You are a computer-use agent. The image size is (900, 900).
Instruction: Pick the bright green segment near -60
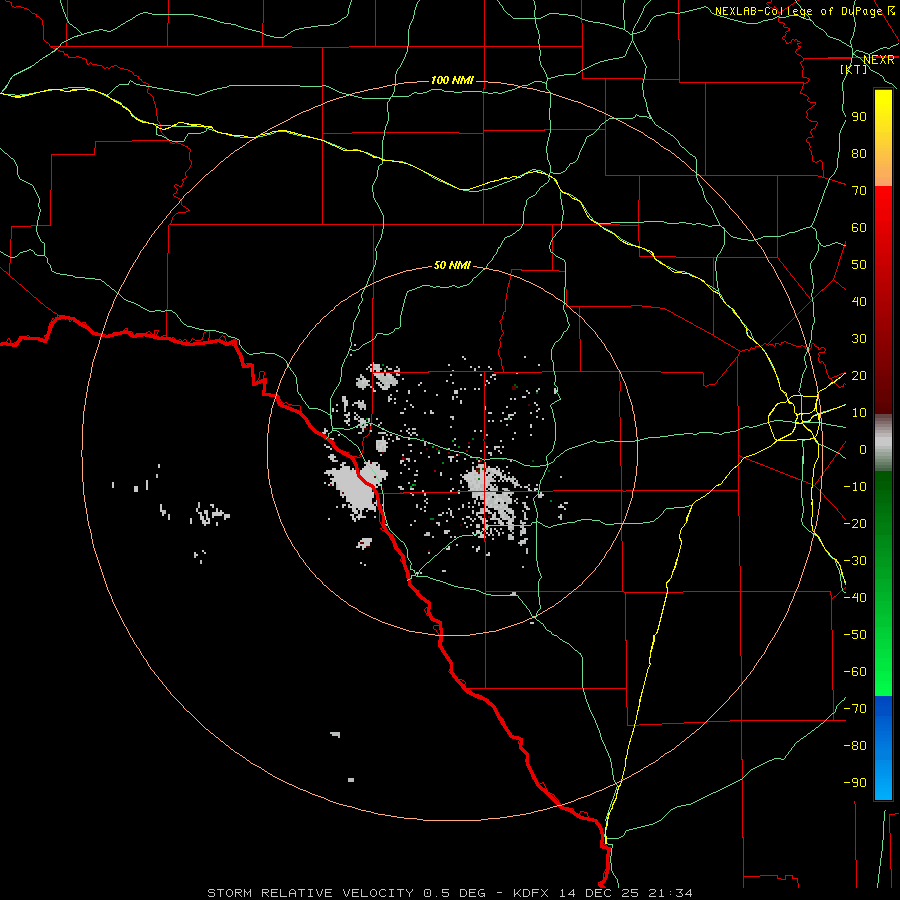pyautogui.click(x=883, y=672)
